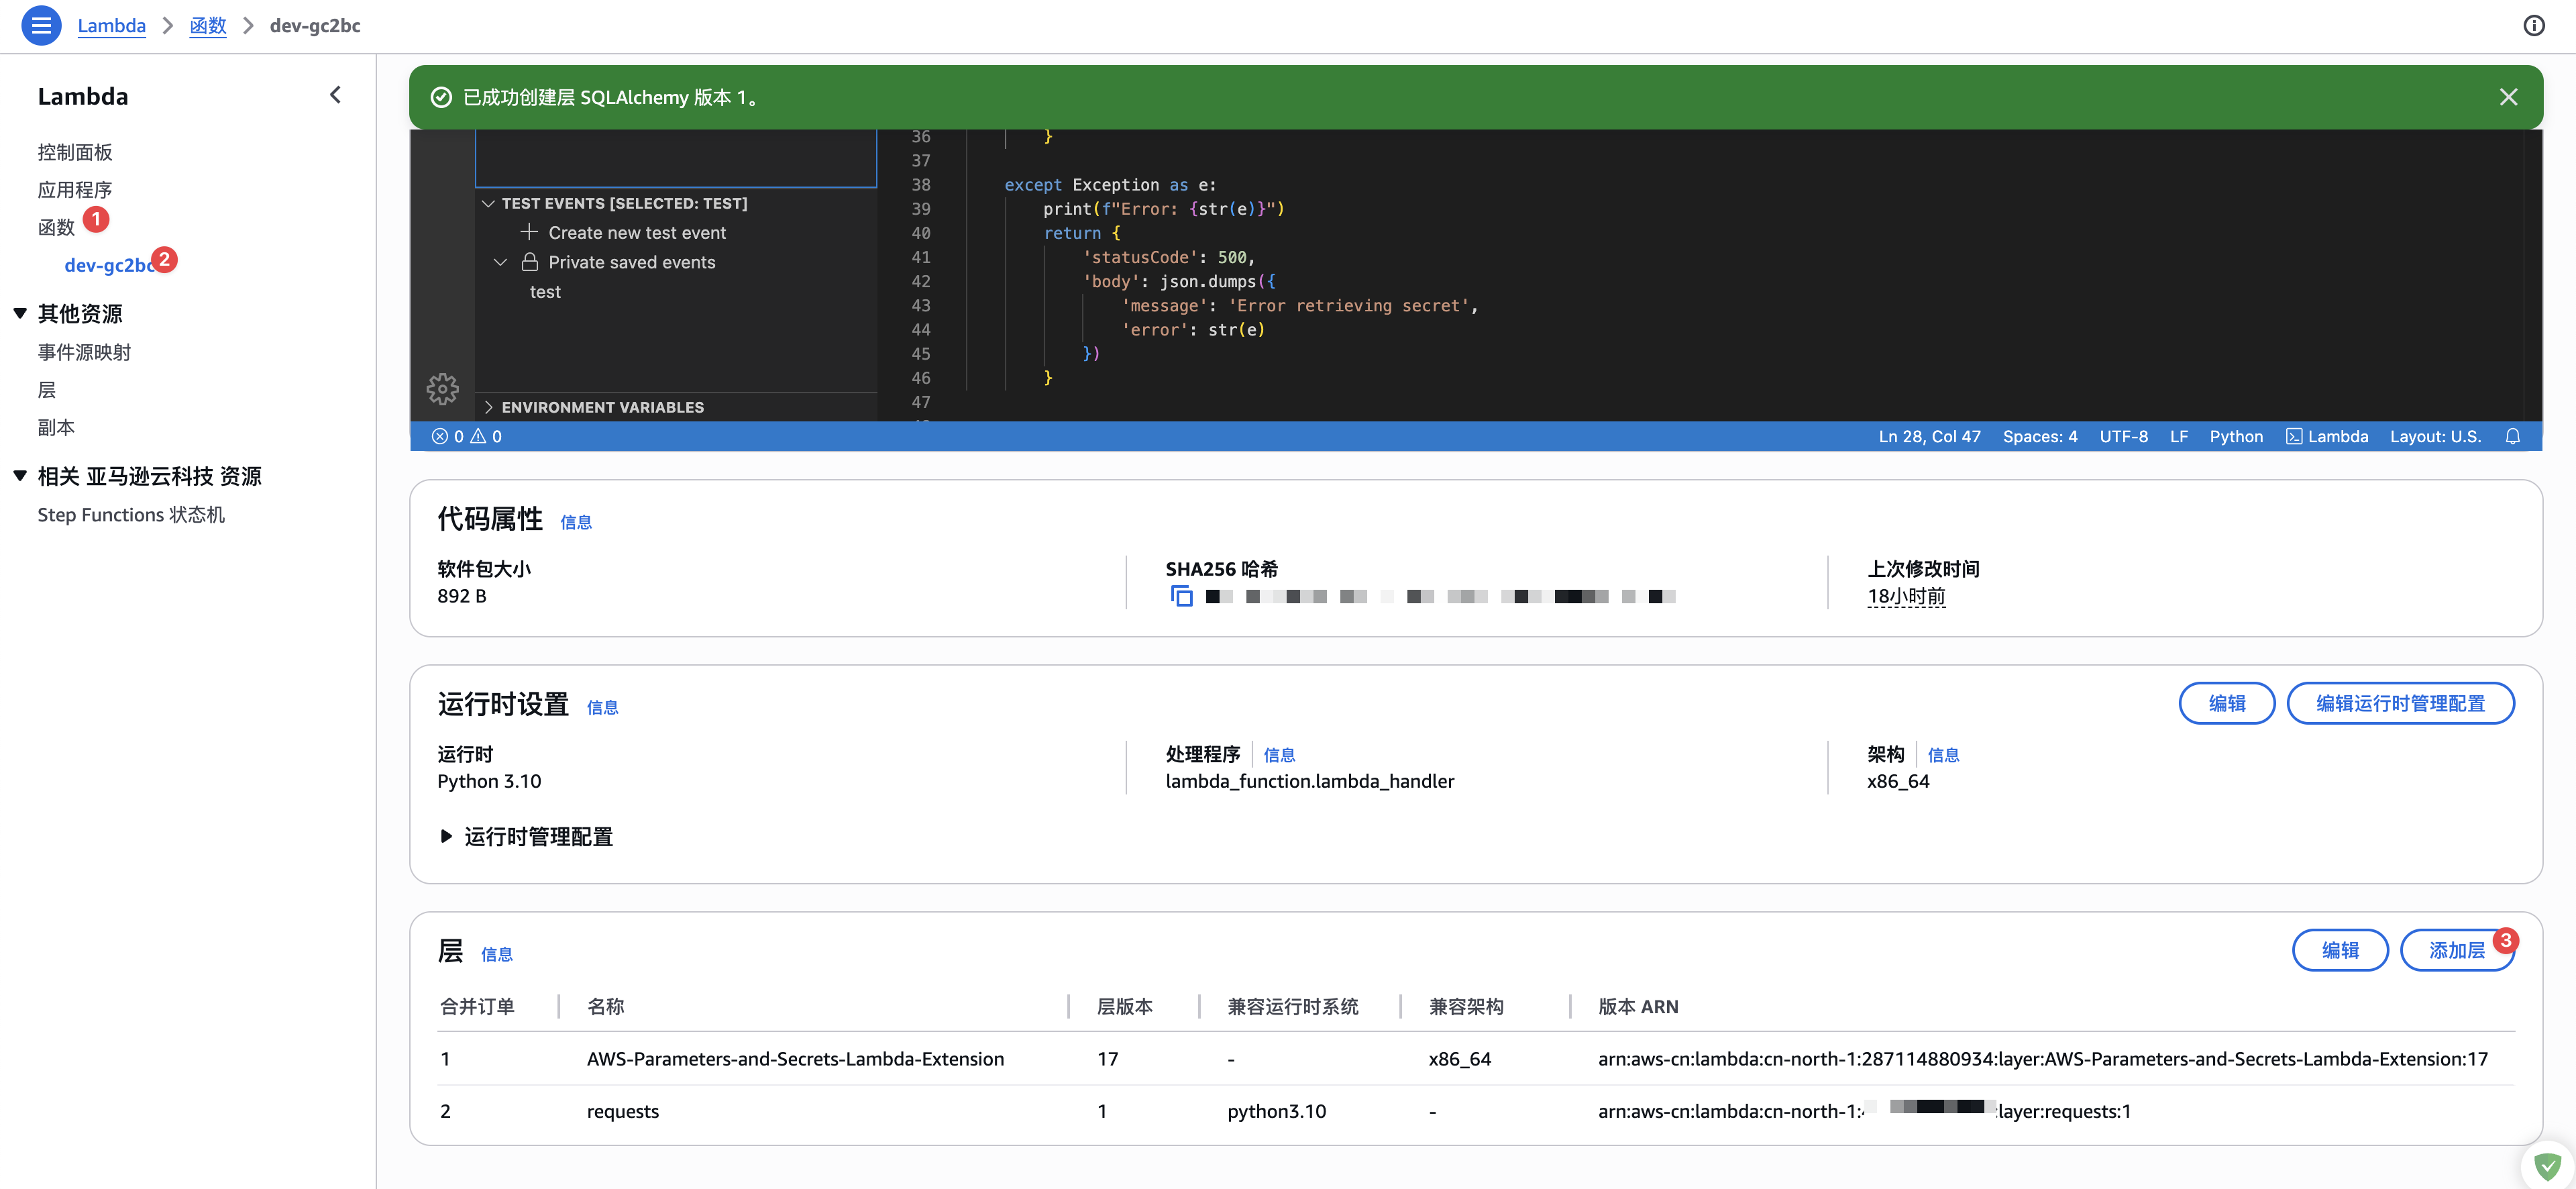Expand 运行时管理配置 disclosure triangle

coord(446,836)
